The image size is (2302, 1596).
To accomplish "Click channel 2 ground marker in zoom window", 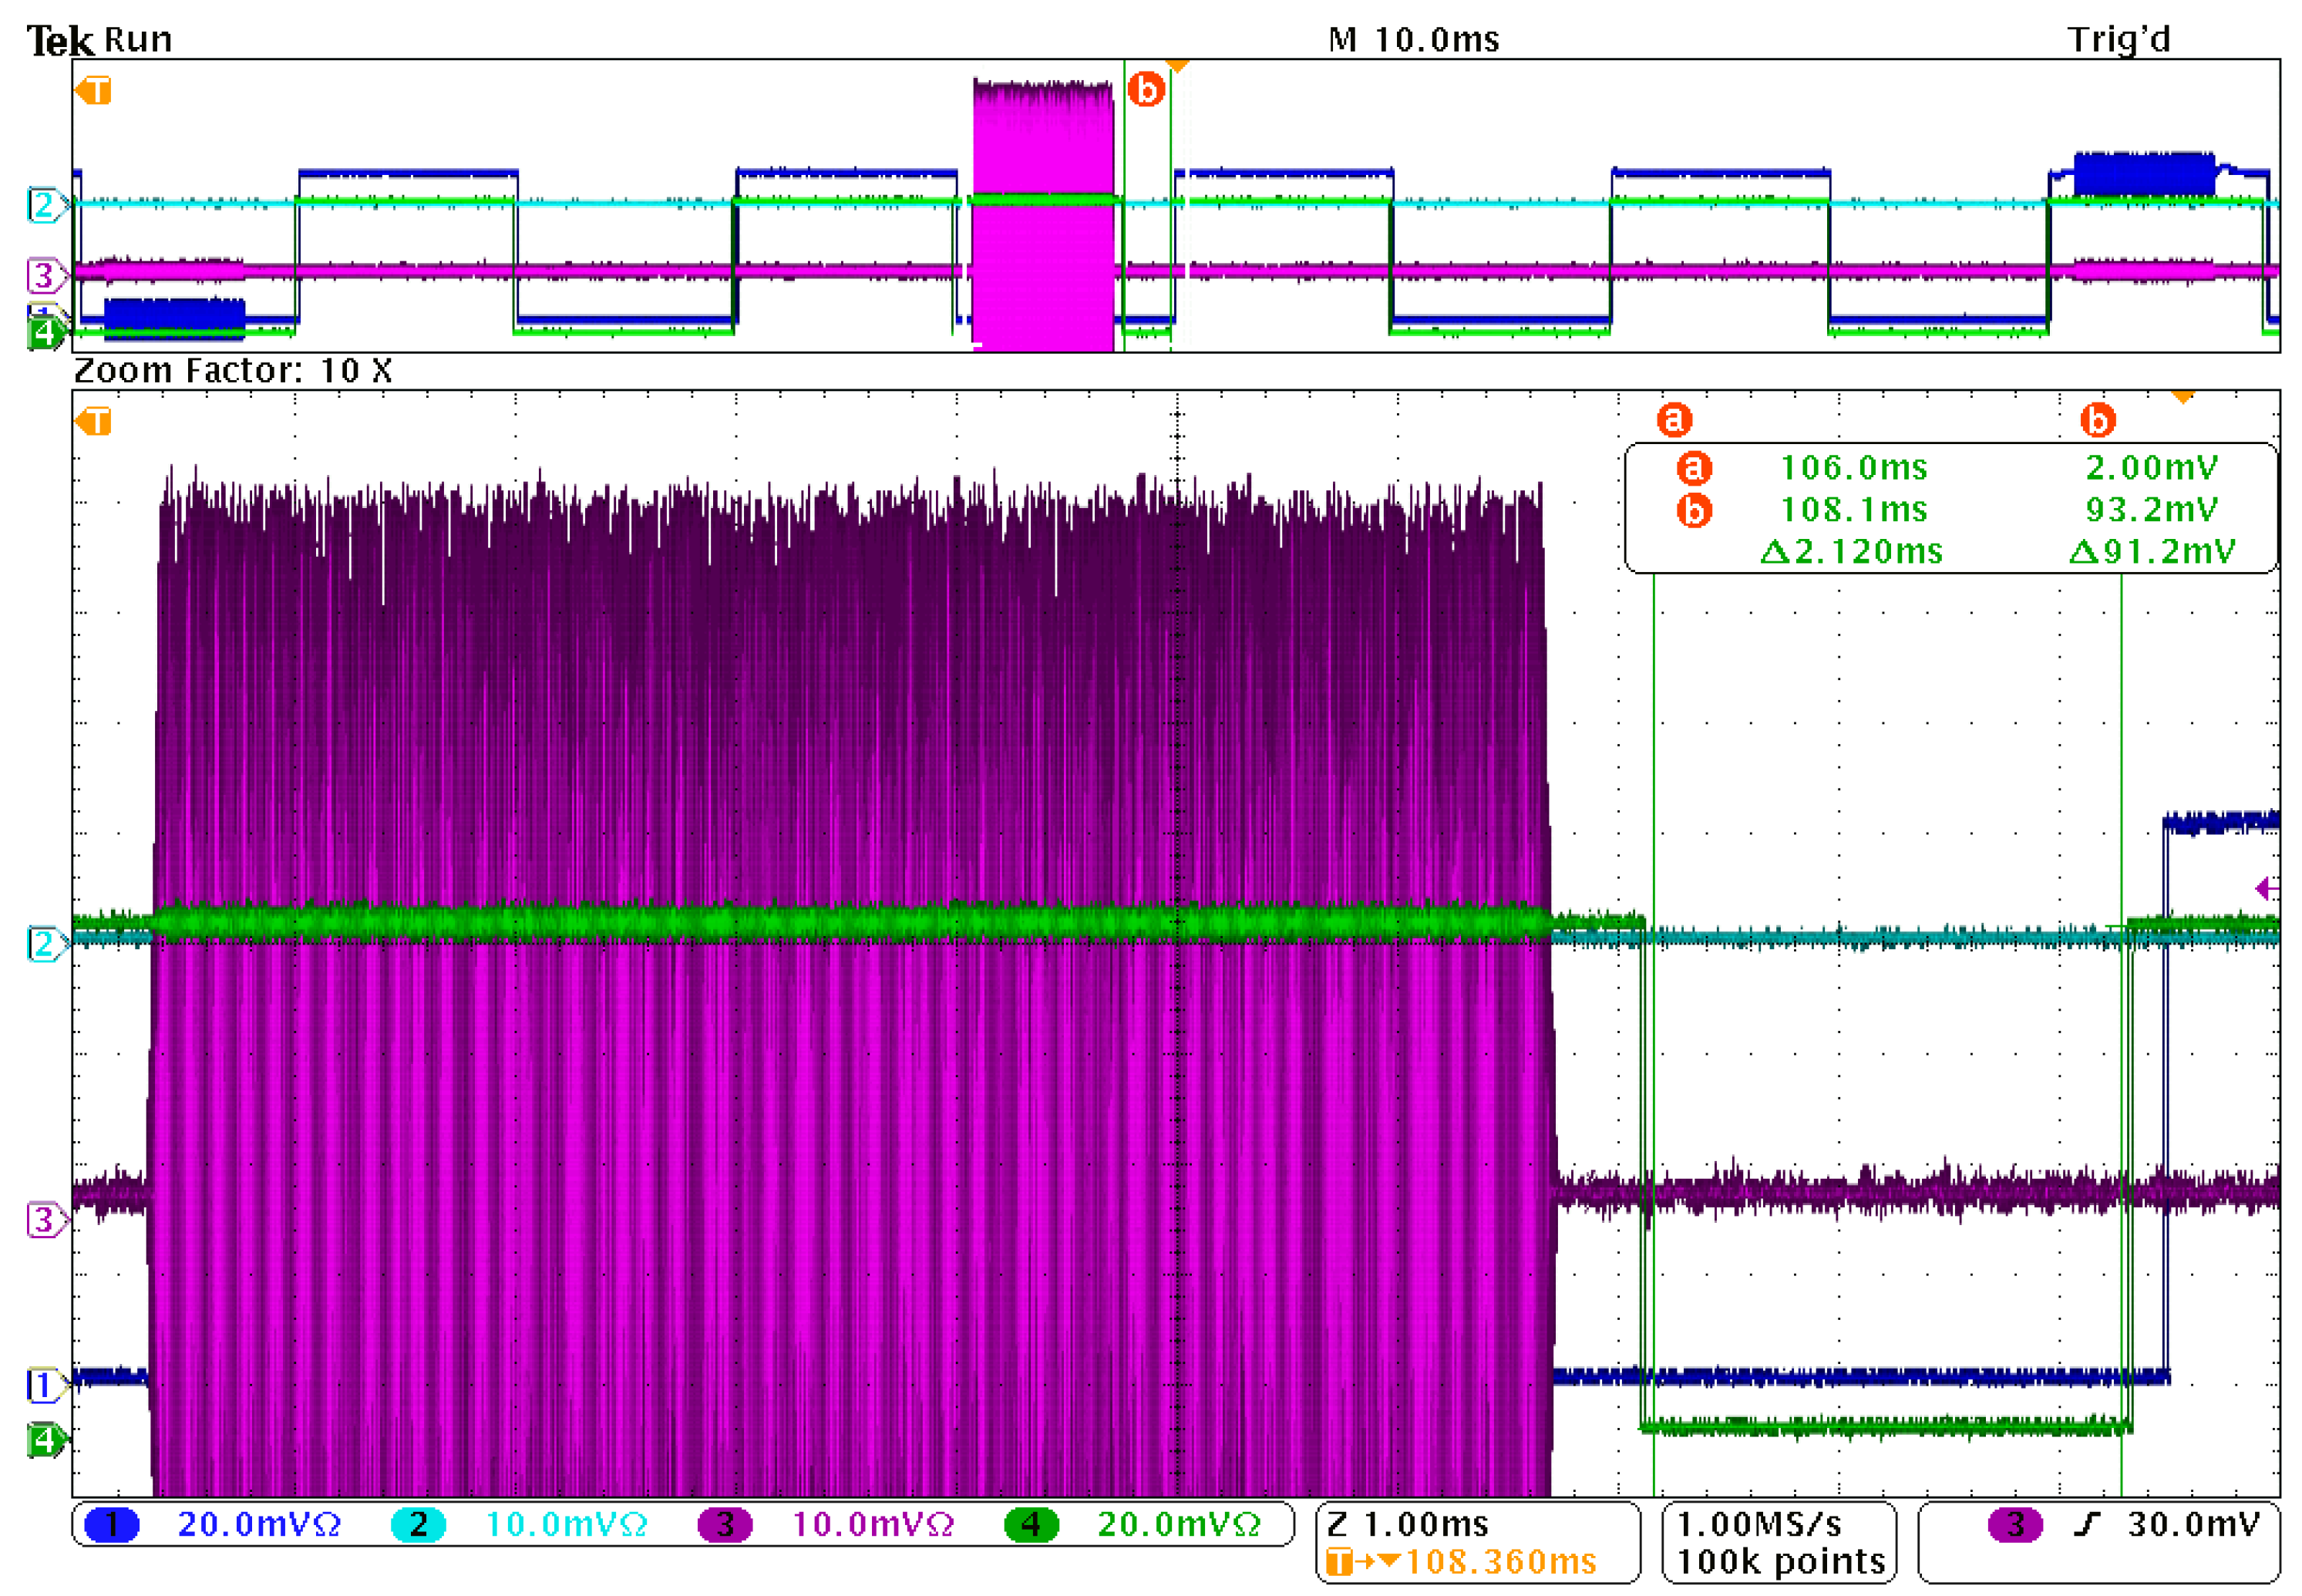I will (x=44, y=943).
